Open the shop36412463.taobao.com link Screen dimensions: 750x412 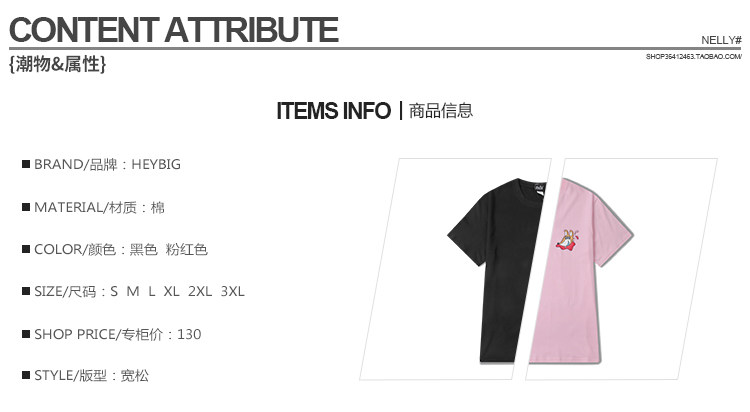tap(694, 56)
